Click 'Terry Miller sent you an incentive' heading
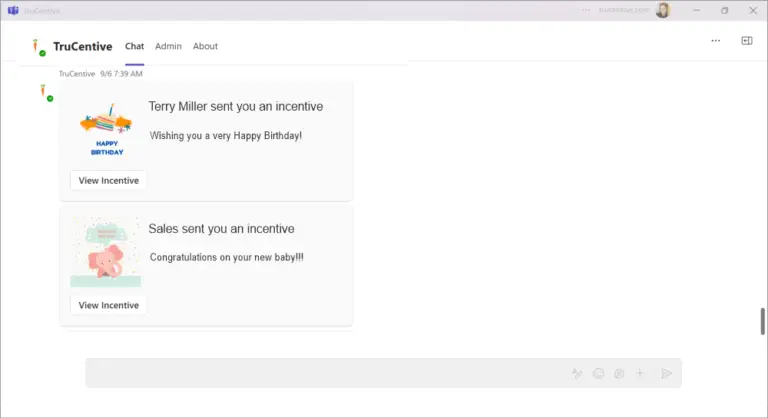Viewport: 768px width, 418px height. 236,106
